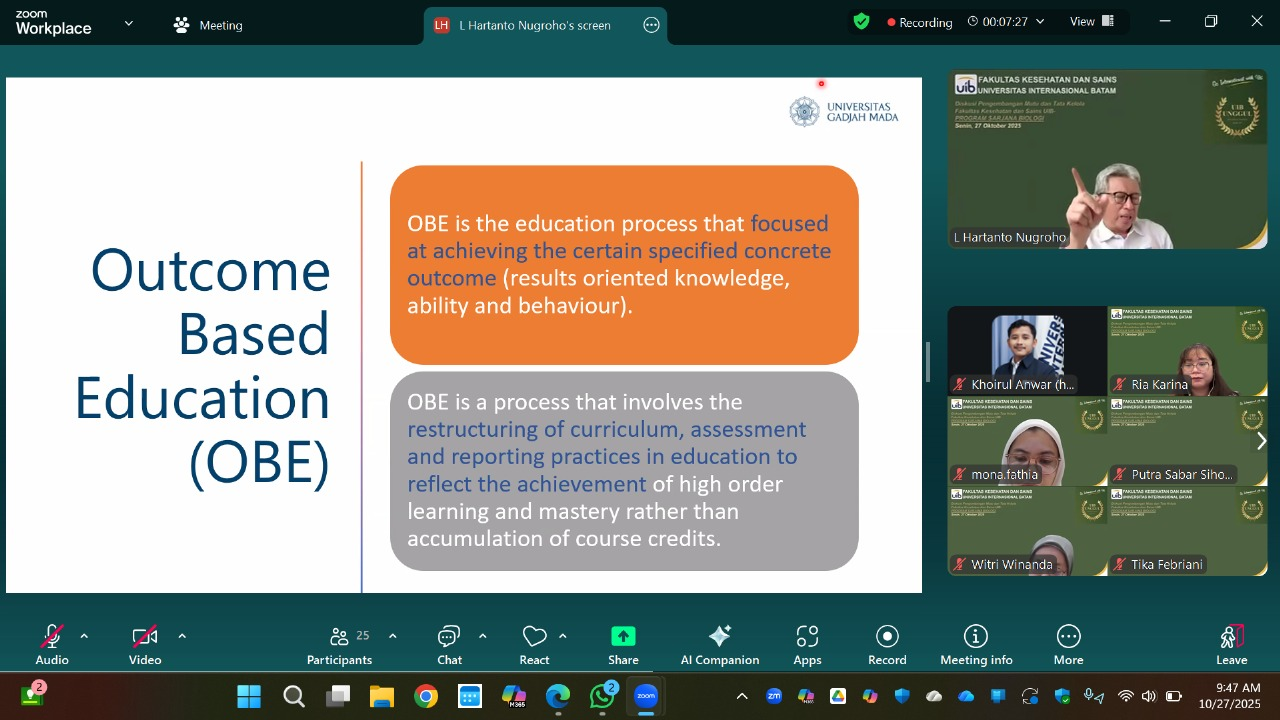Show next page of participant videos
1280x720 pixels.
click(1261, 441)
